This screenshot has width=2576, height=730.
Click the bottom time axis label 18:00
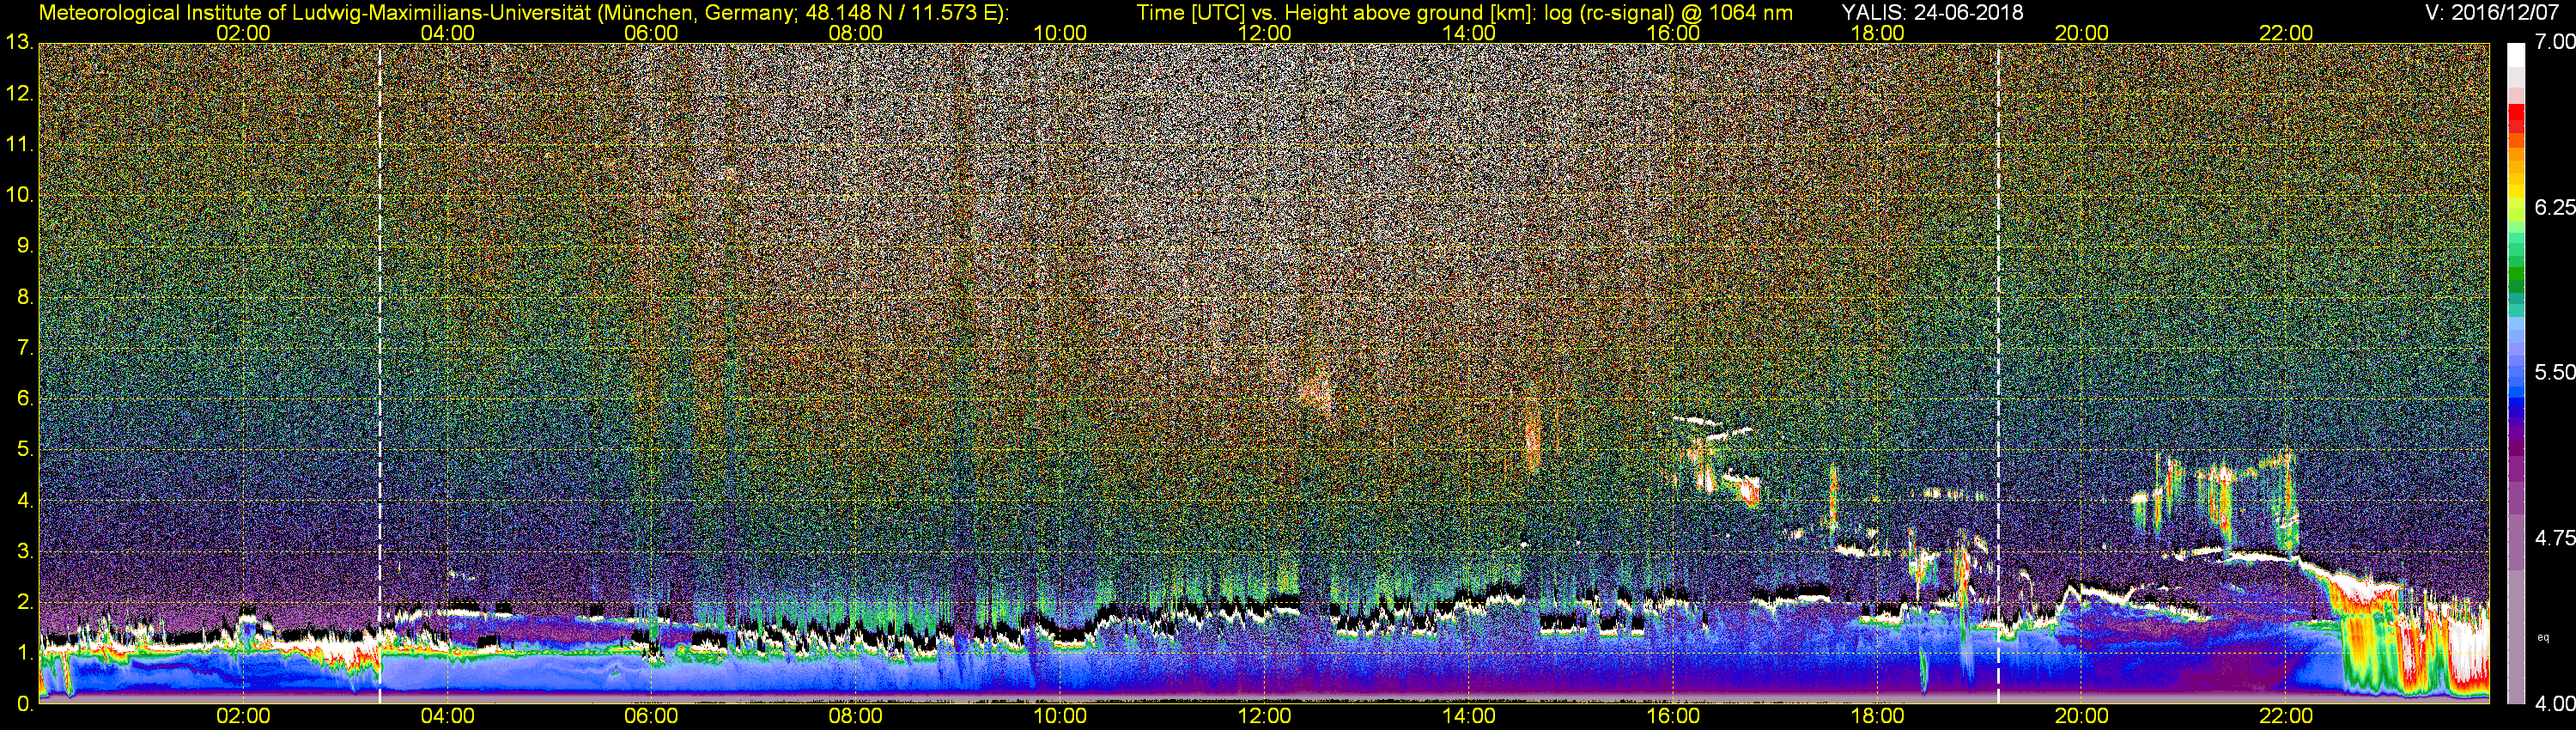[1877, 717]
